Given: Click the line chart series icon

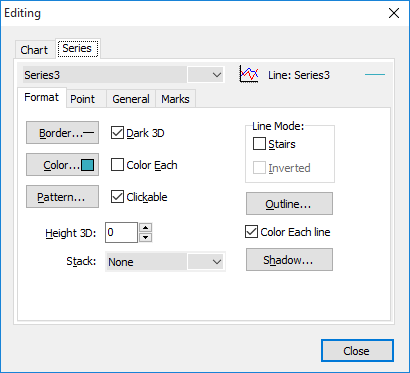Looking at the screenshot, I should 249,75.
